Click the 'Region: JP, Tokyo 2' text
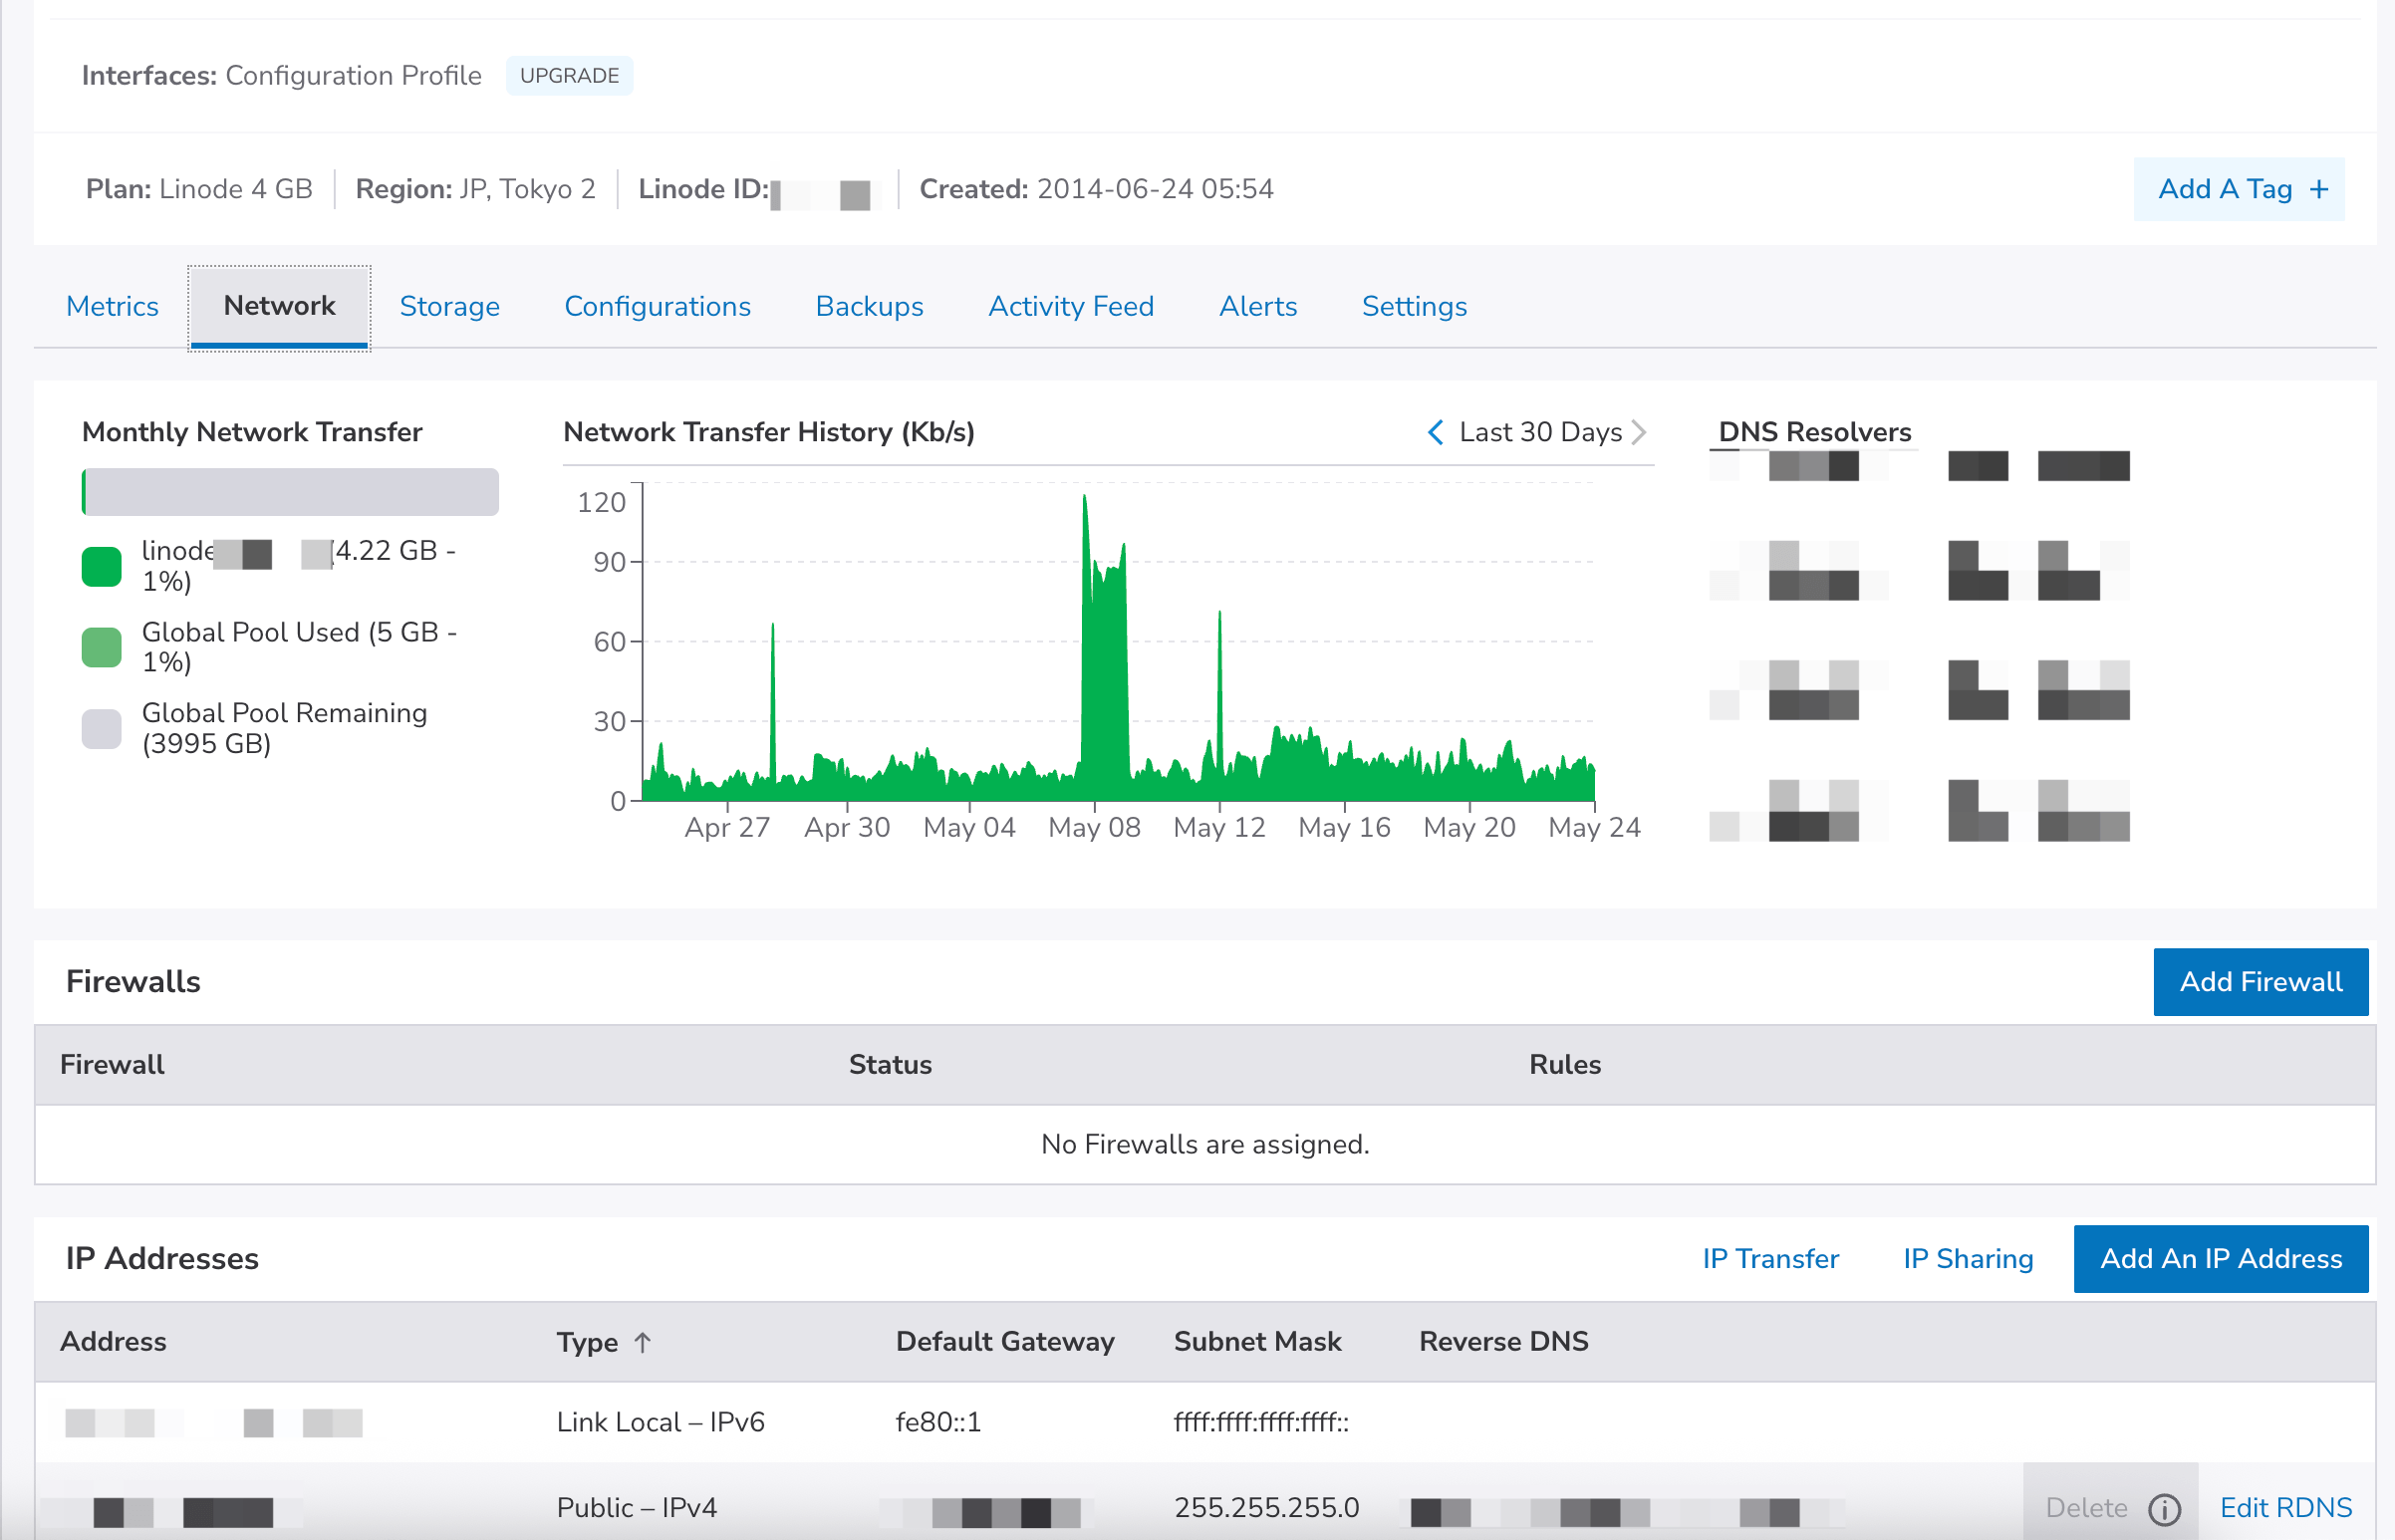The width and height of the screenshot is (2395, 1540). (475, 189)
